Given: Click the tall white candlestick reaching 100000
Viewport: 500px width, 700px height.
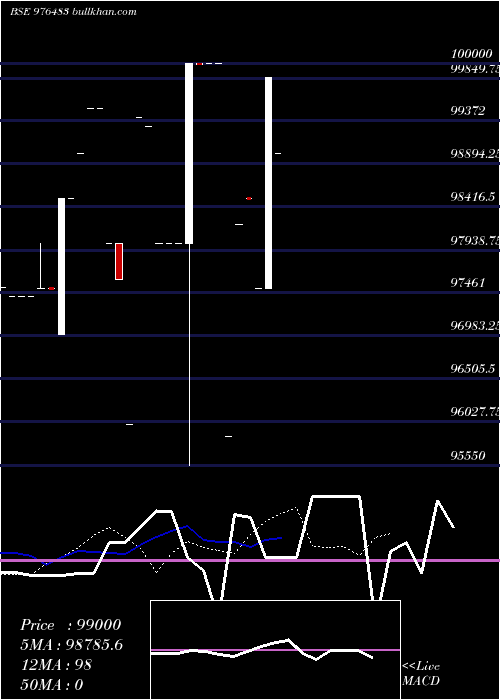Looking at the screenshot, I should point(189,154).
